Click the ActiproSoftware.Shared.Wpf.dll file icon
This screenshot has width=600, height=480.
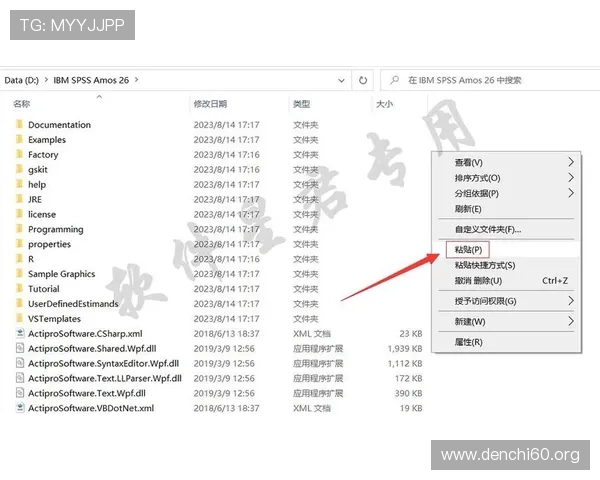coord(20,348)
